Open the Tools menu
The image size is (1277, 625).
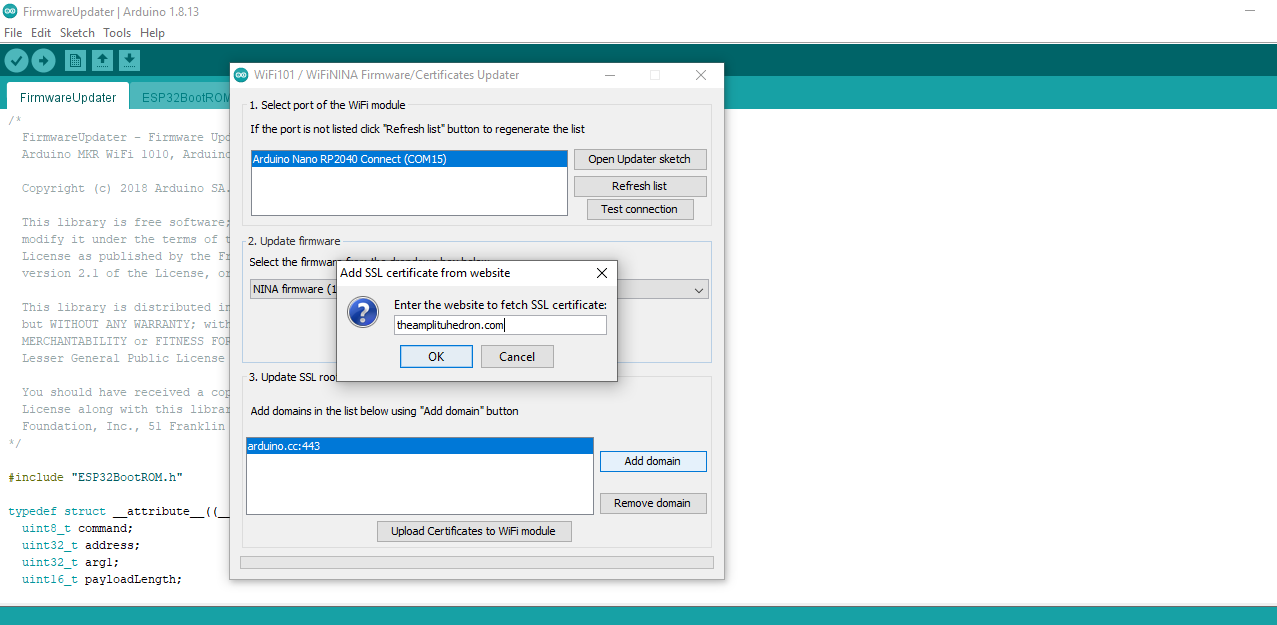116,33
